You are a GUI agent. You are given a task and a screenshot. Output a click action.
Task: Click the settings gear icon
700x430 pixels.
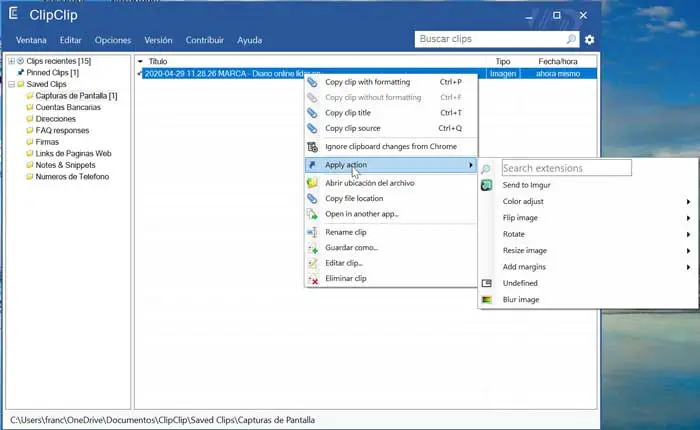(x=589, y=39)
